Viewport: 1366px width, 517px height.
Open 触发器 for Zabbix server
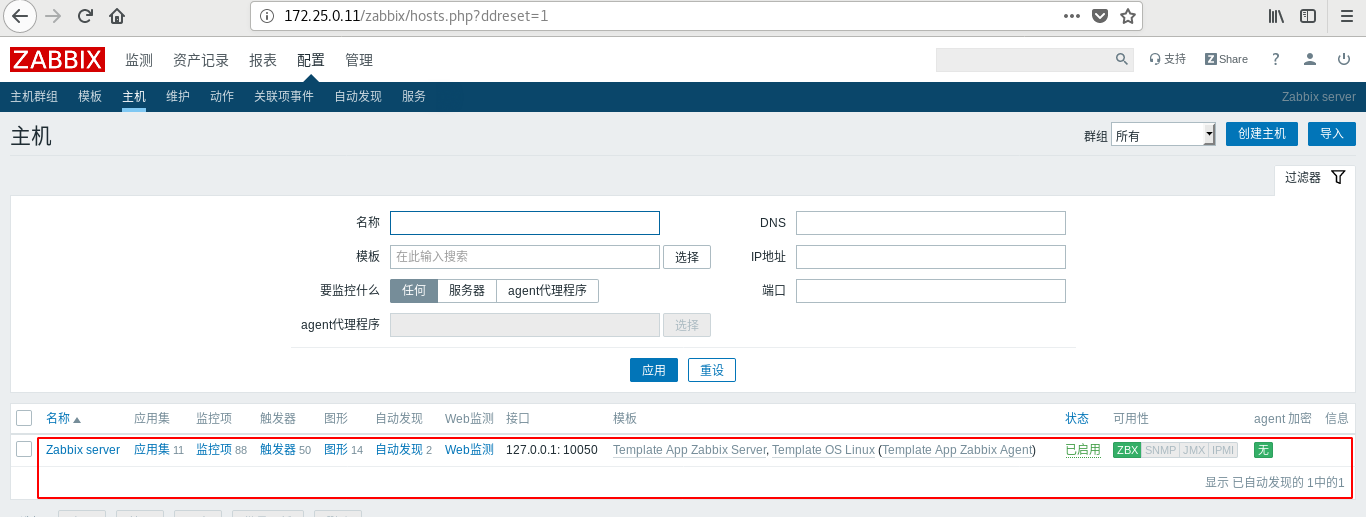click(278, 450)
